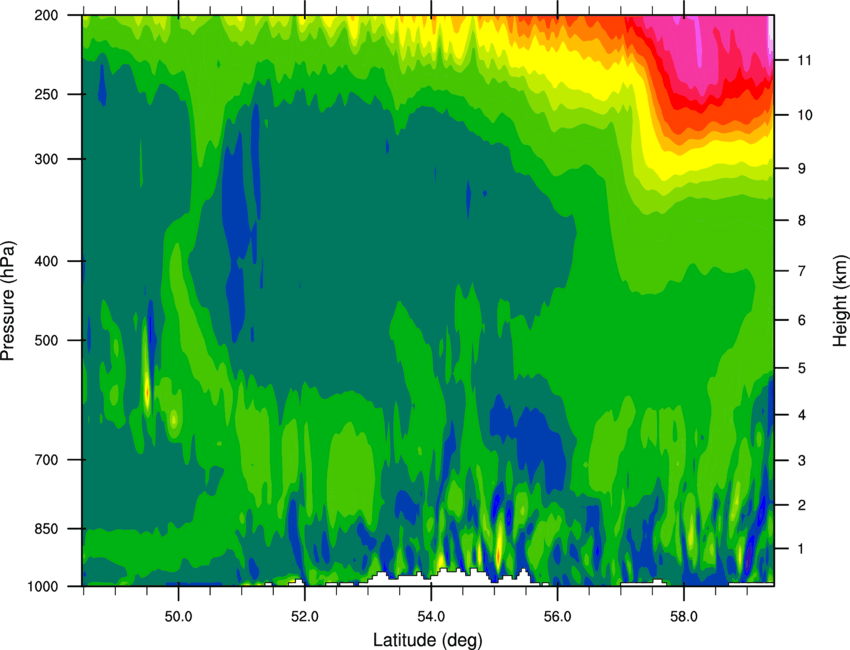
Task: Pick the 11 km height label
Action: [x=804, y=60]
